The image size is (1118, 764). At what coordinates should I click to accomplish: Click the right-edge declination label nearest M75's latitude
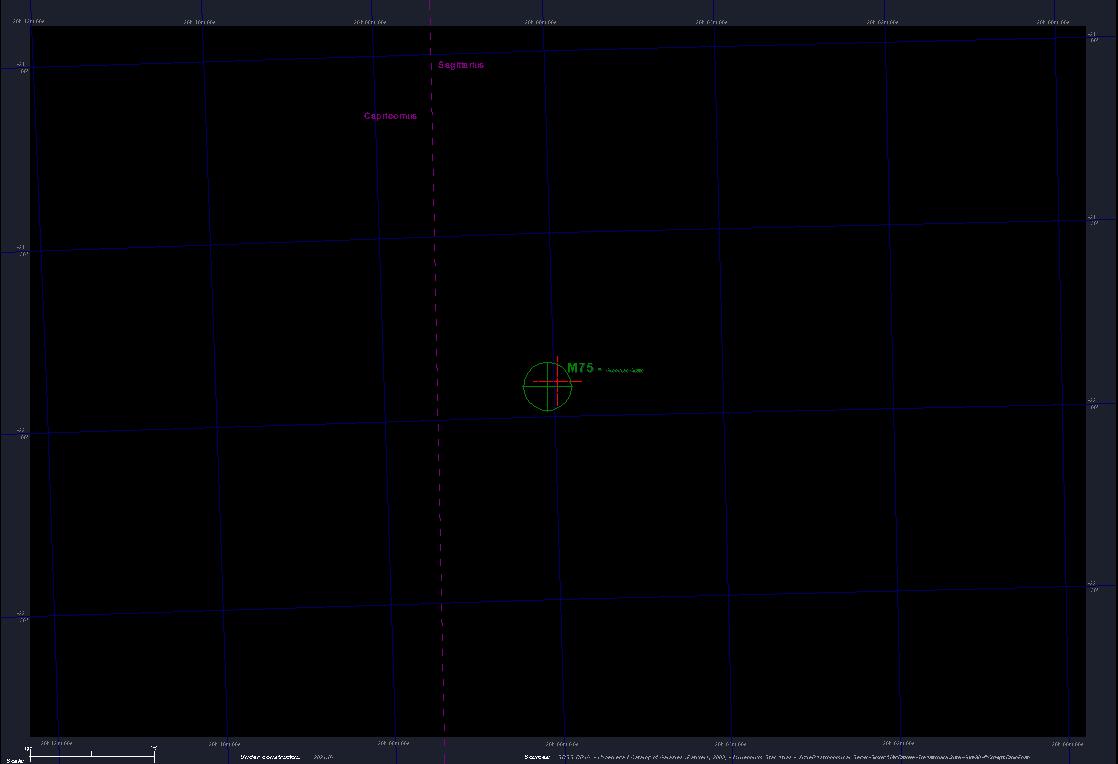click(1092, 403)
